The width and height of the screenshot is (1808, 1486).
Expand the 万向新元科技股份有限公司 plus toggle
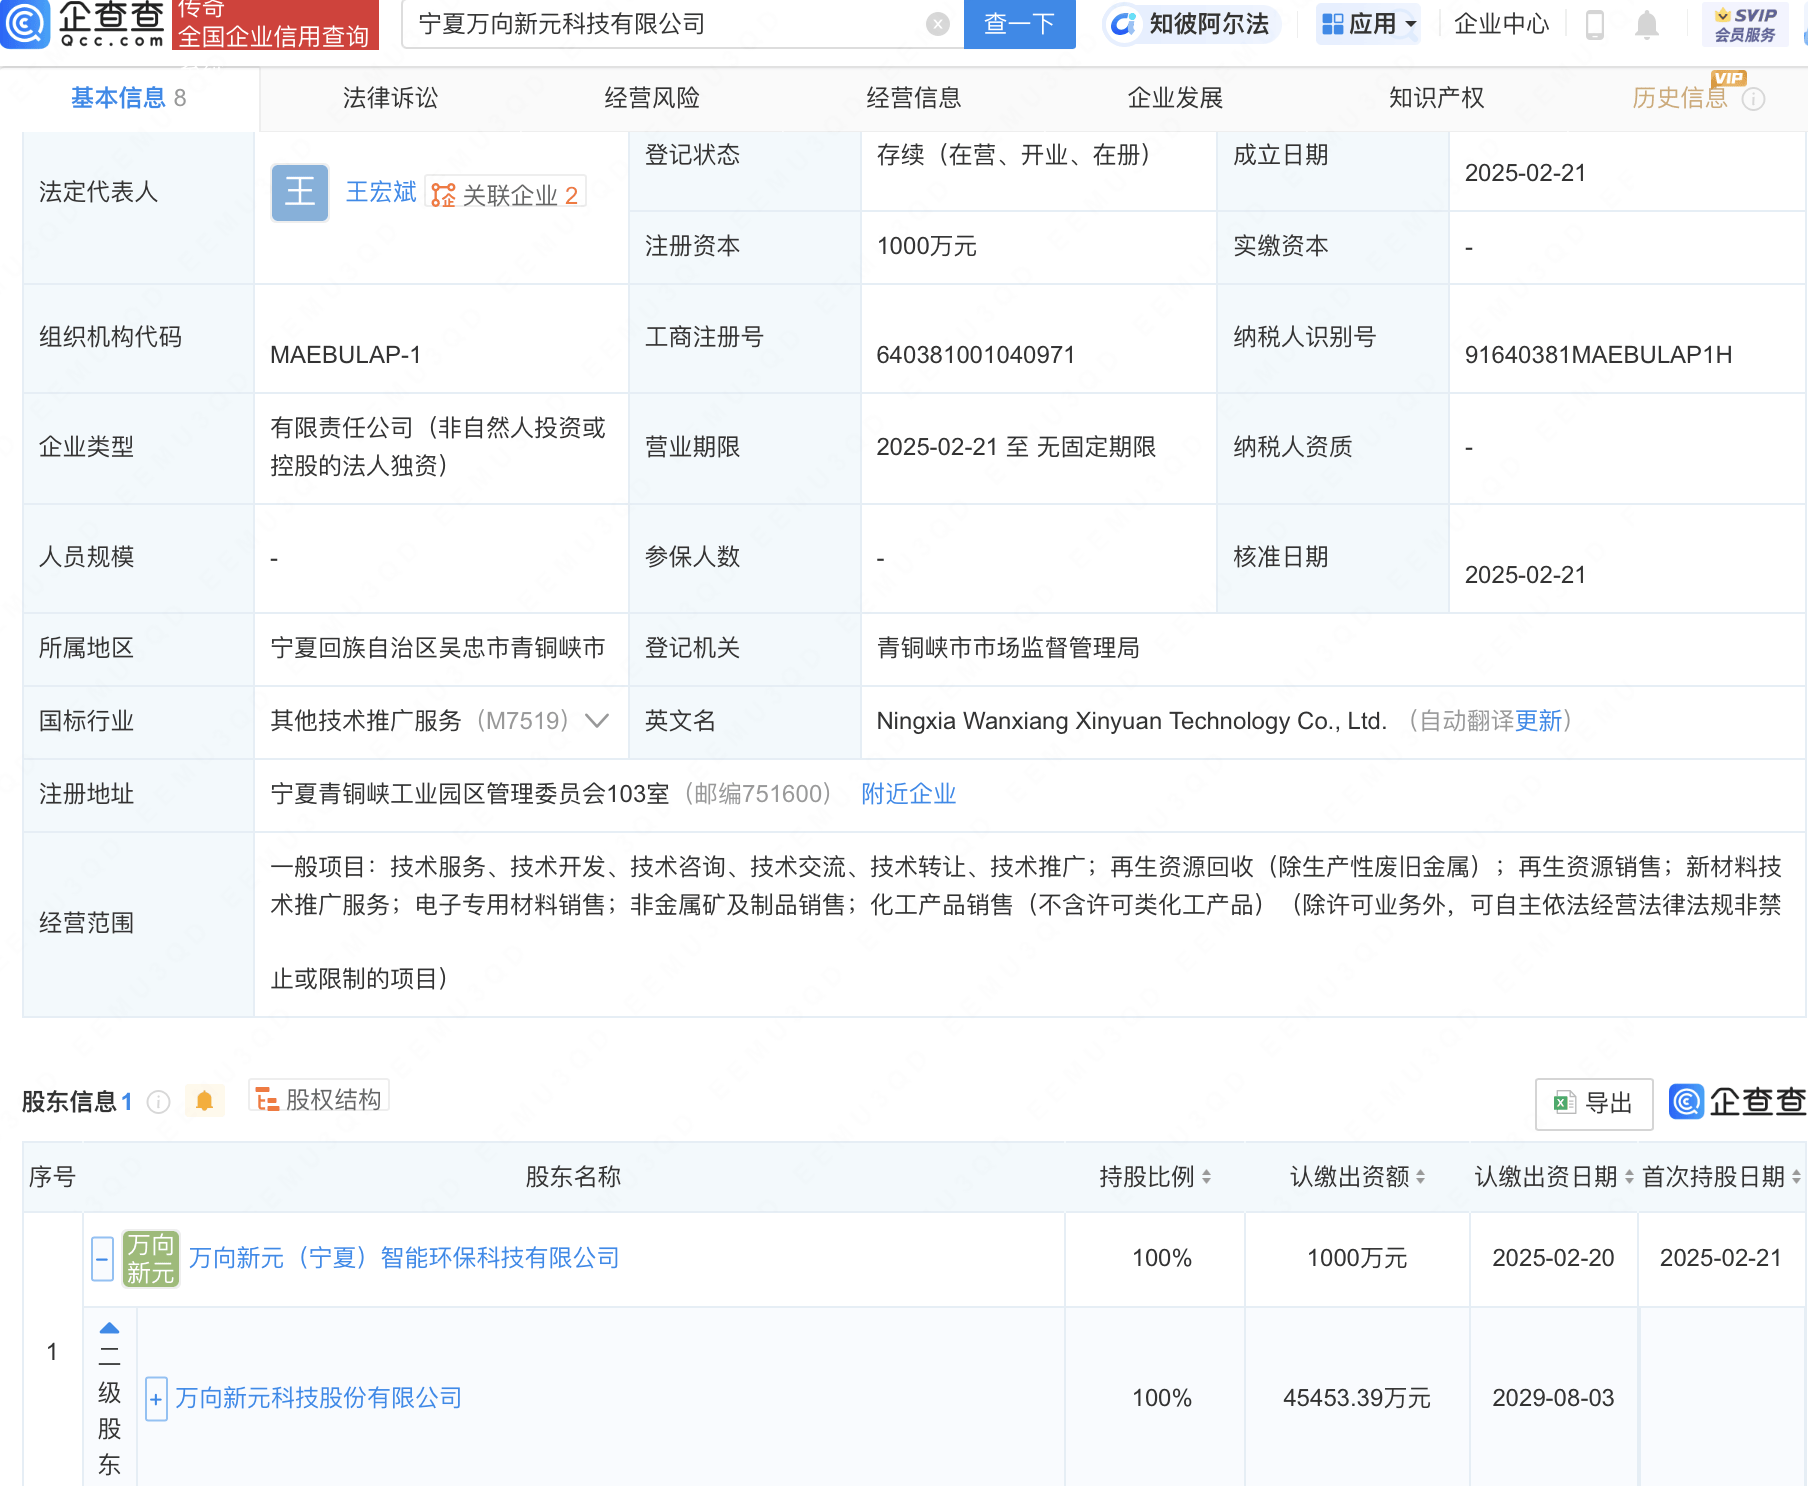tap(156, 1398)
